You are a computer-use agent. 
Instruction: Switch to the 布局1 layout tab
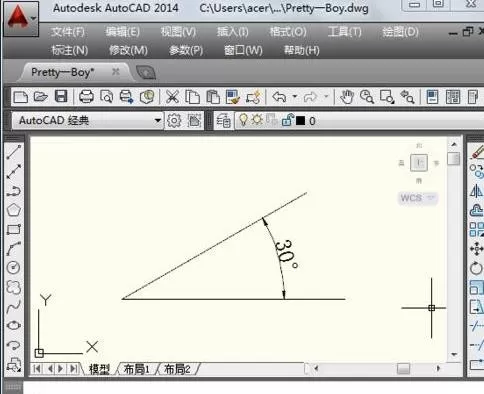click(x=136, y=369)
